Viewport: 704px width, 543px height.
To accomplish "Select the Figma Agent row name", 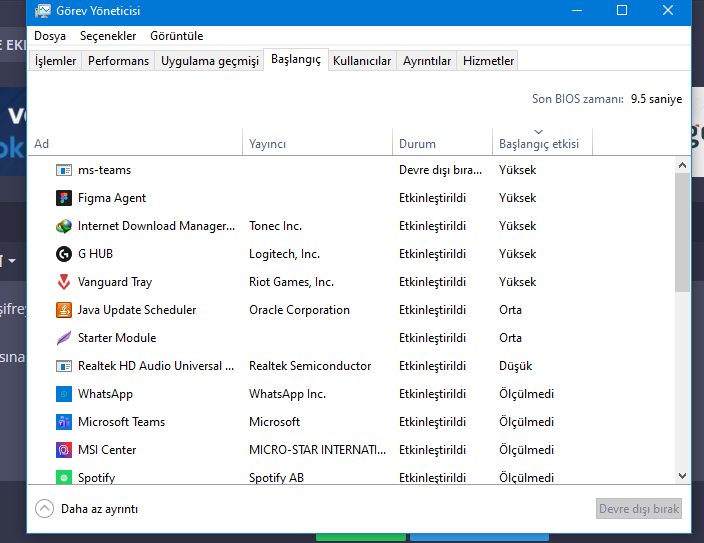I will pos(112,198).
